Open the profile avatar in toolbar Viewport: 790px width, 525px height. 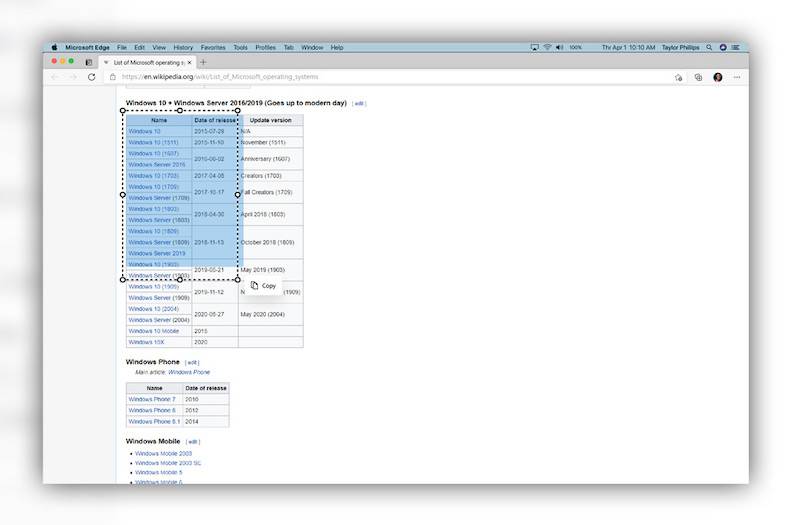coord(718,77)
